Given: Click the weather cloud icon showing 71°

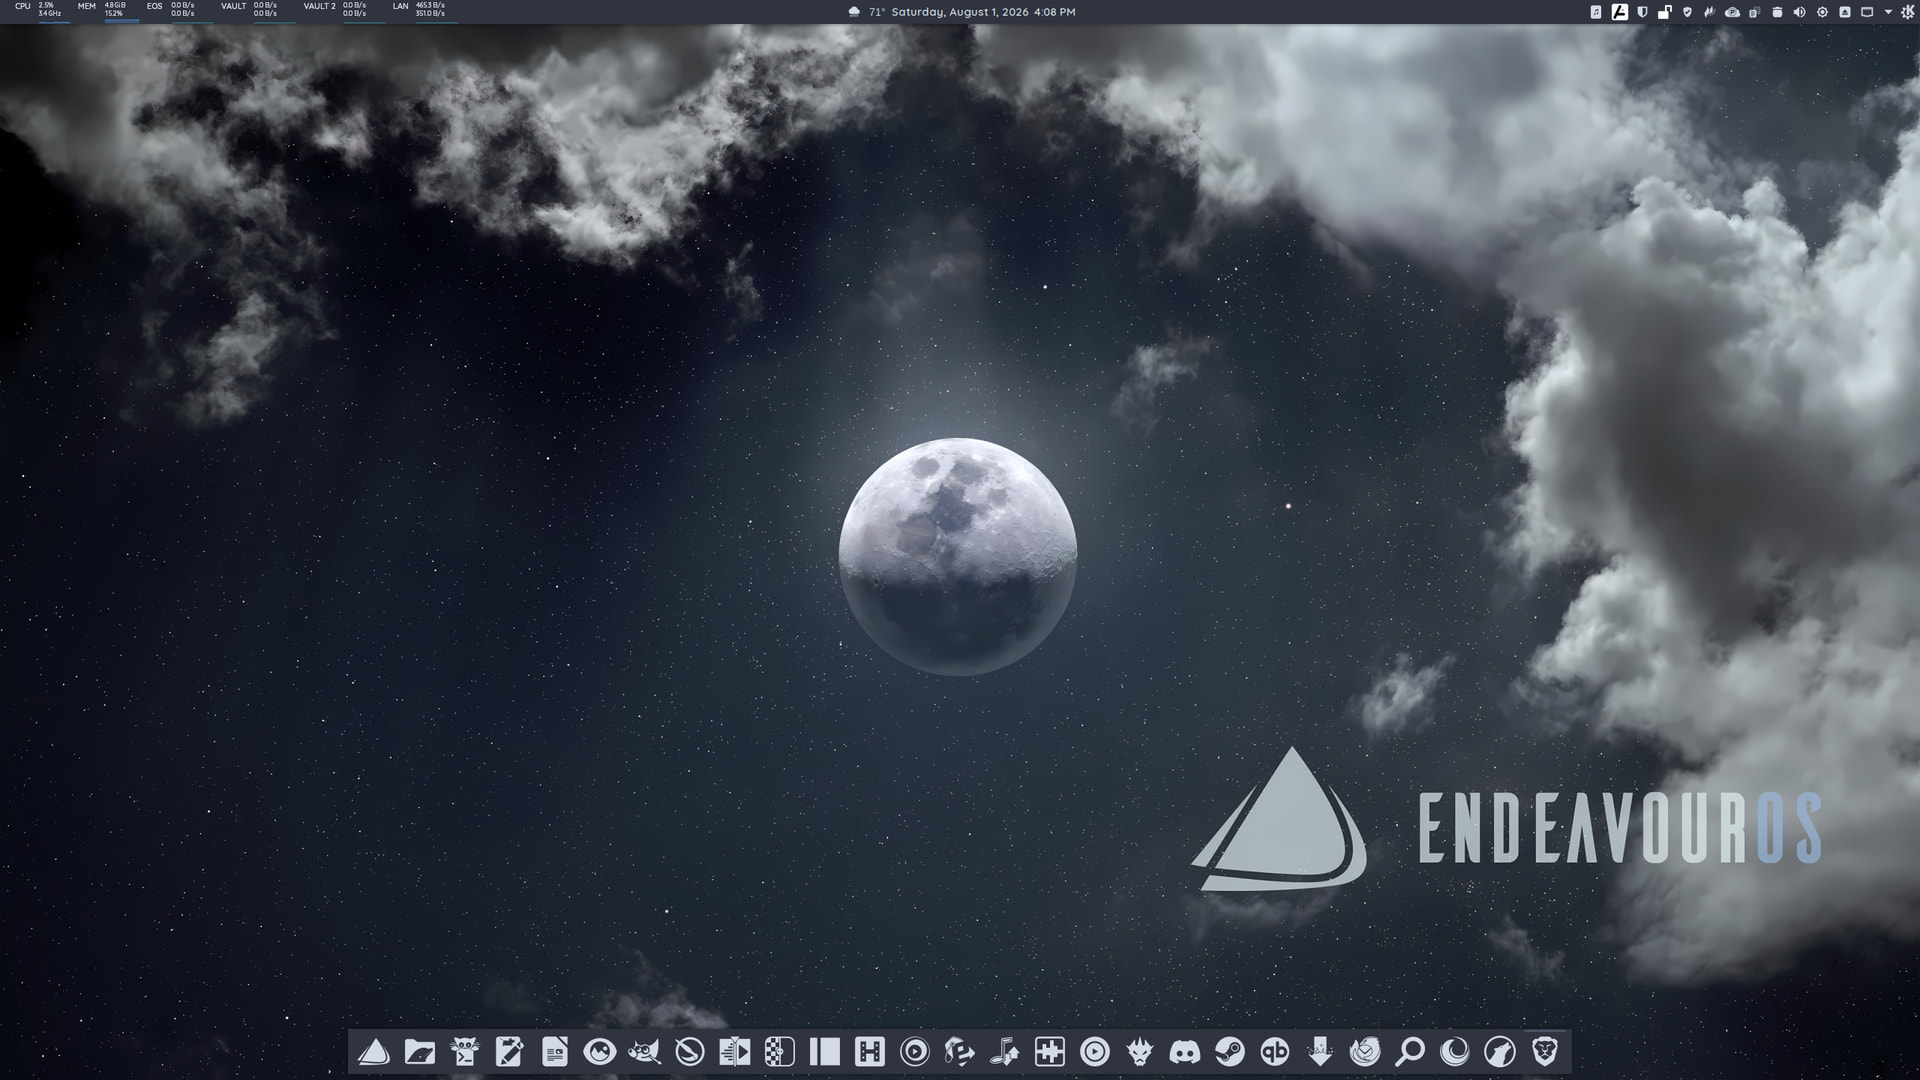Looking at the screenshot, I should click(x=854, y=12).
